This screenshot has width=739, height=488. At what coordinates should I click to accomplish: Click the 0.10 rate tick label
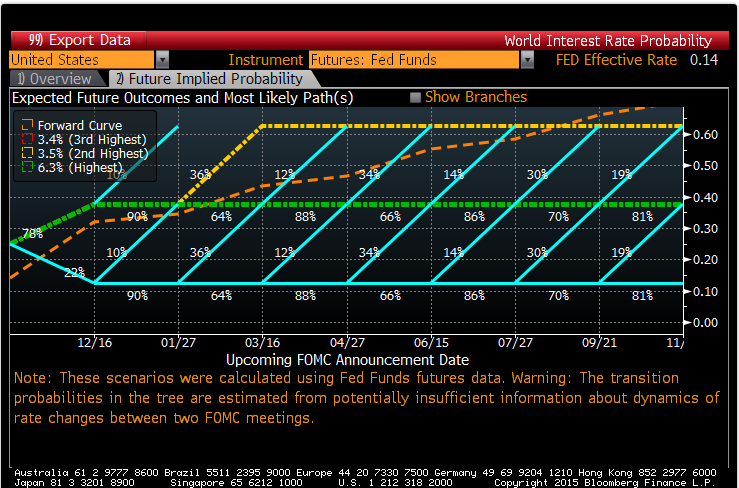[705, 291]
